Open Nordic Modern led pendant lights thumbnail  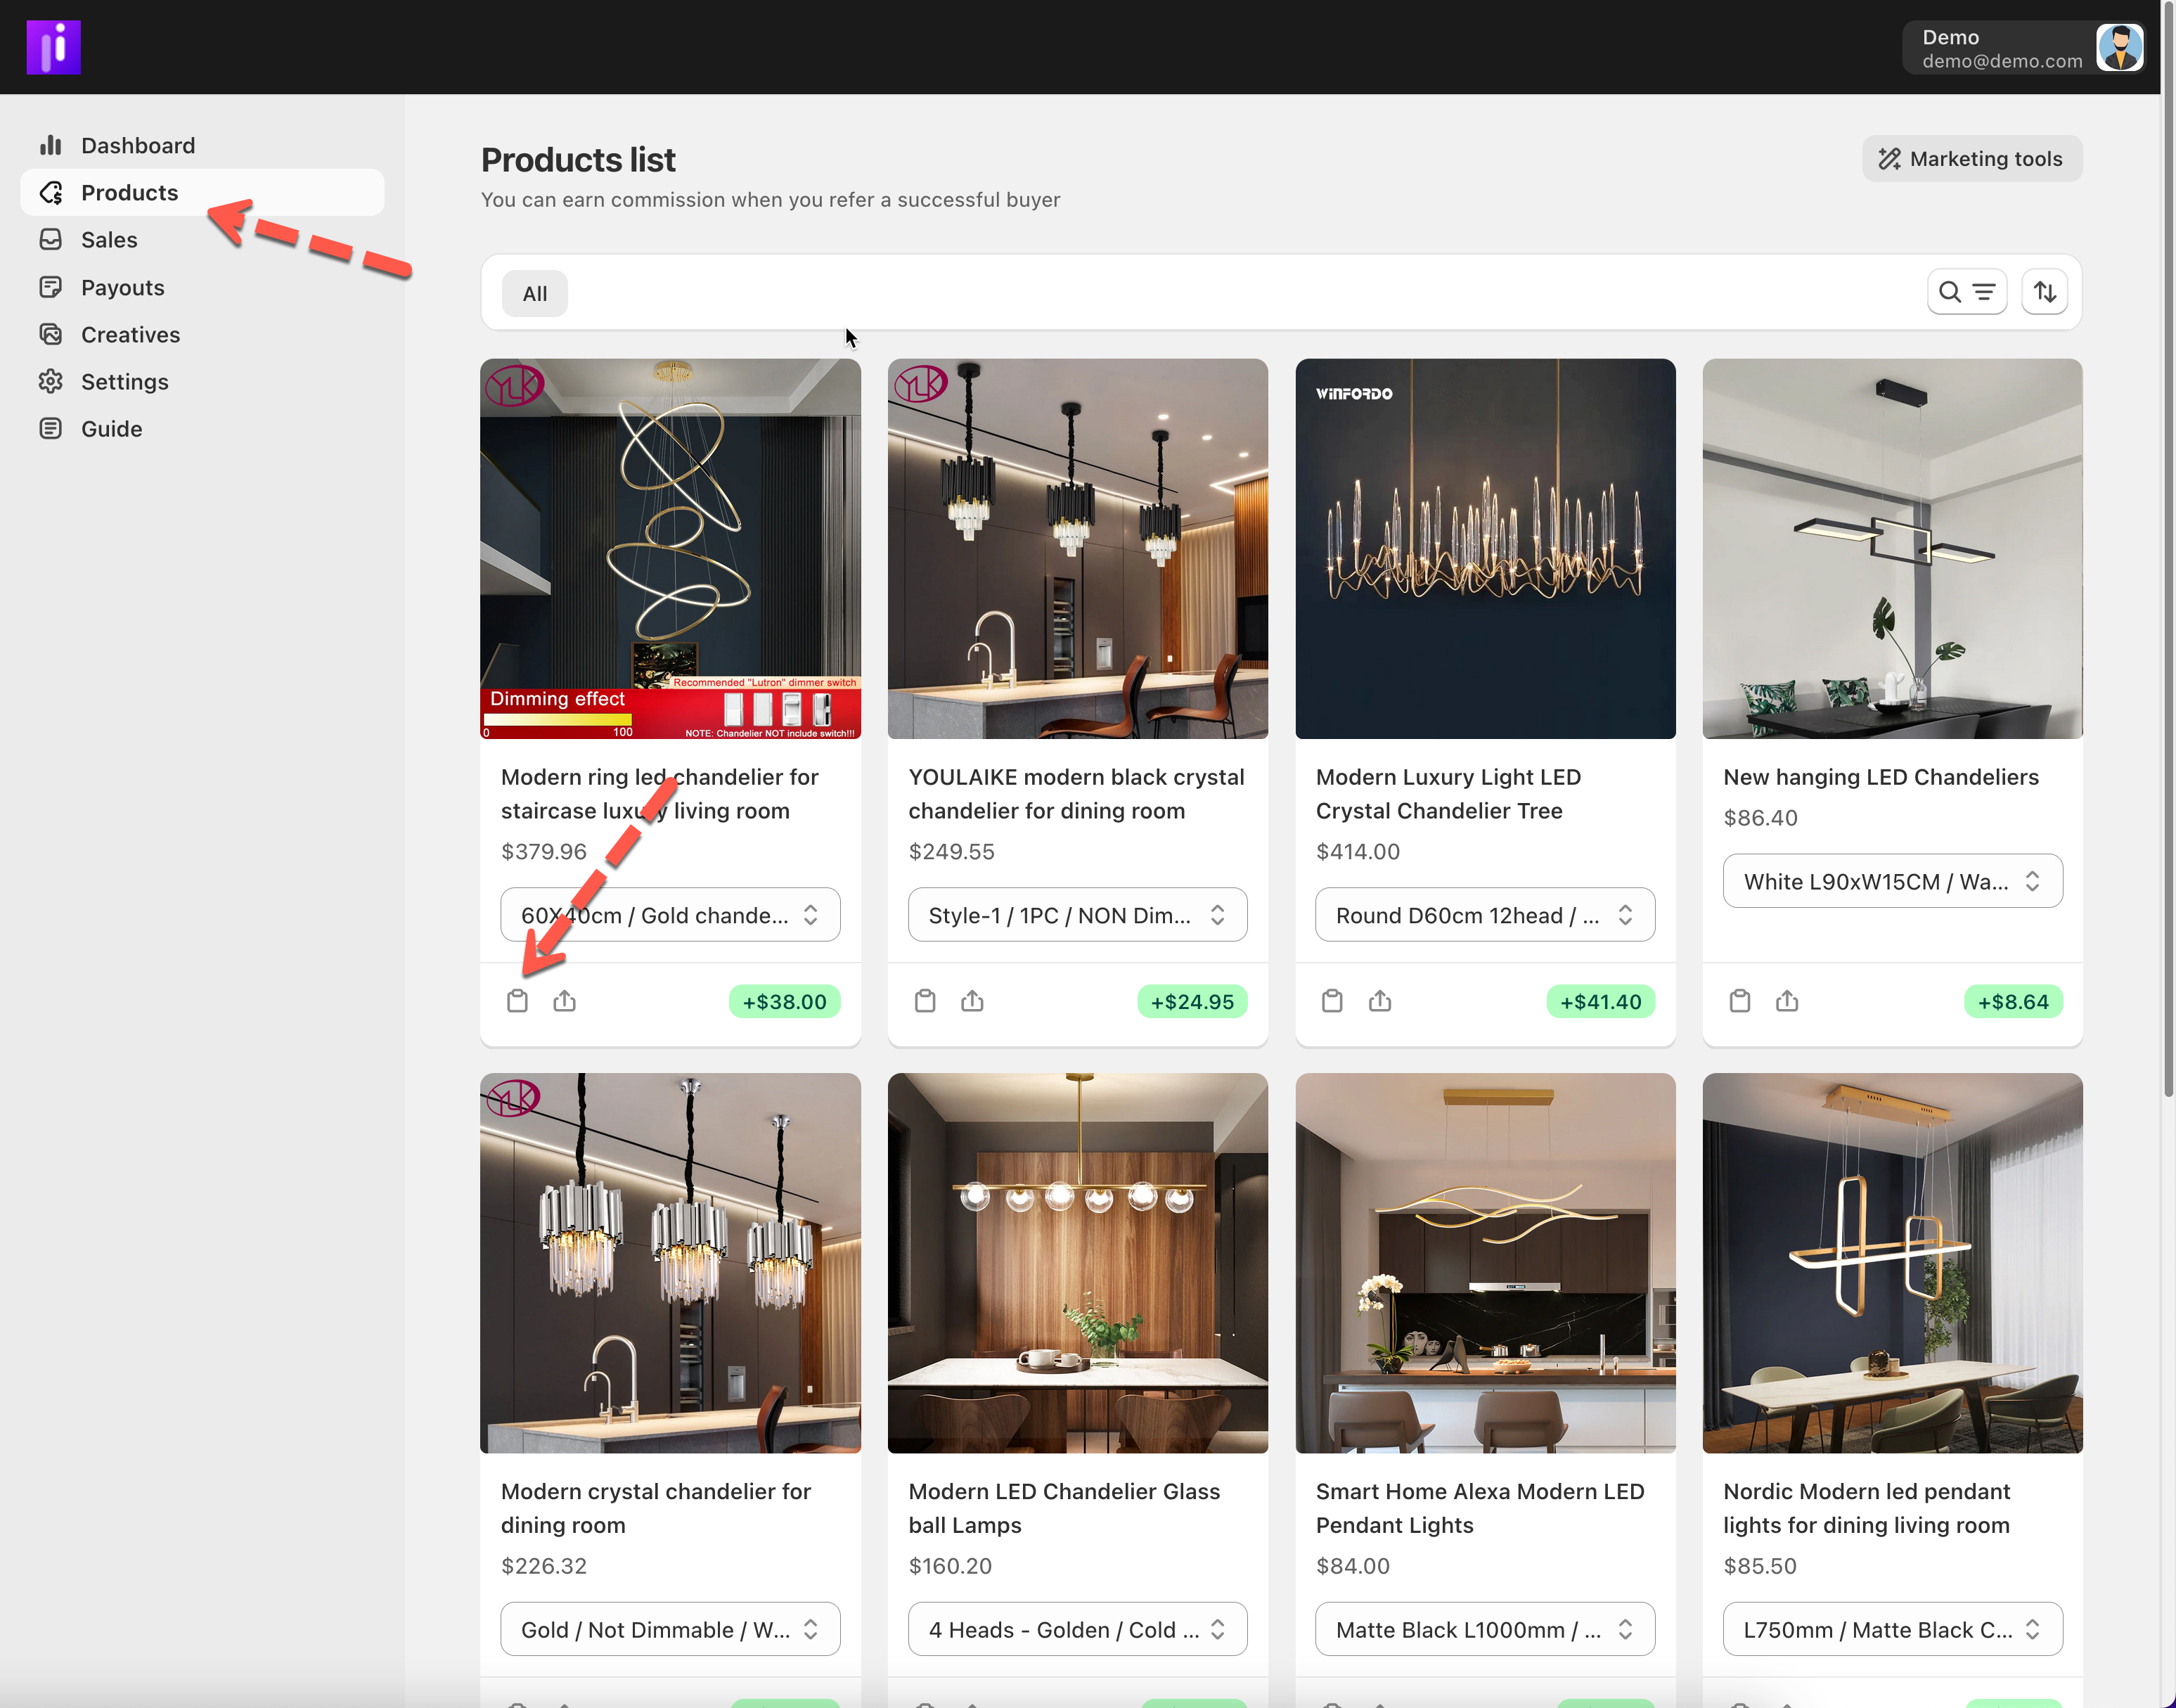point(1892,1263)
